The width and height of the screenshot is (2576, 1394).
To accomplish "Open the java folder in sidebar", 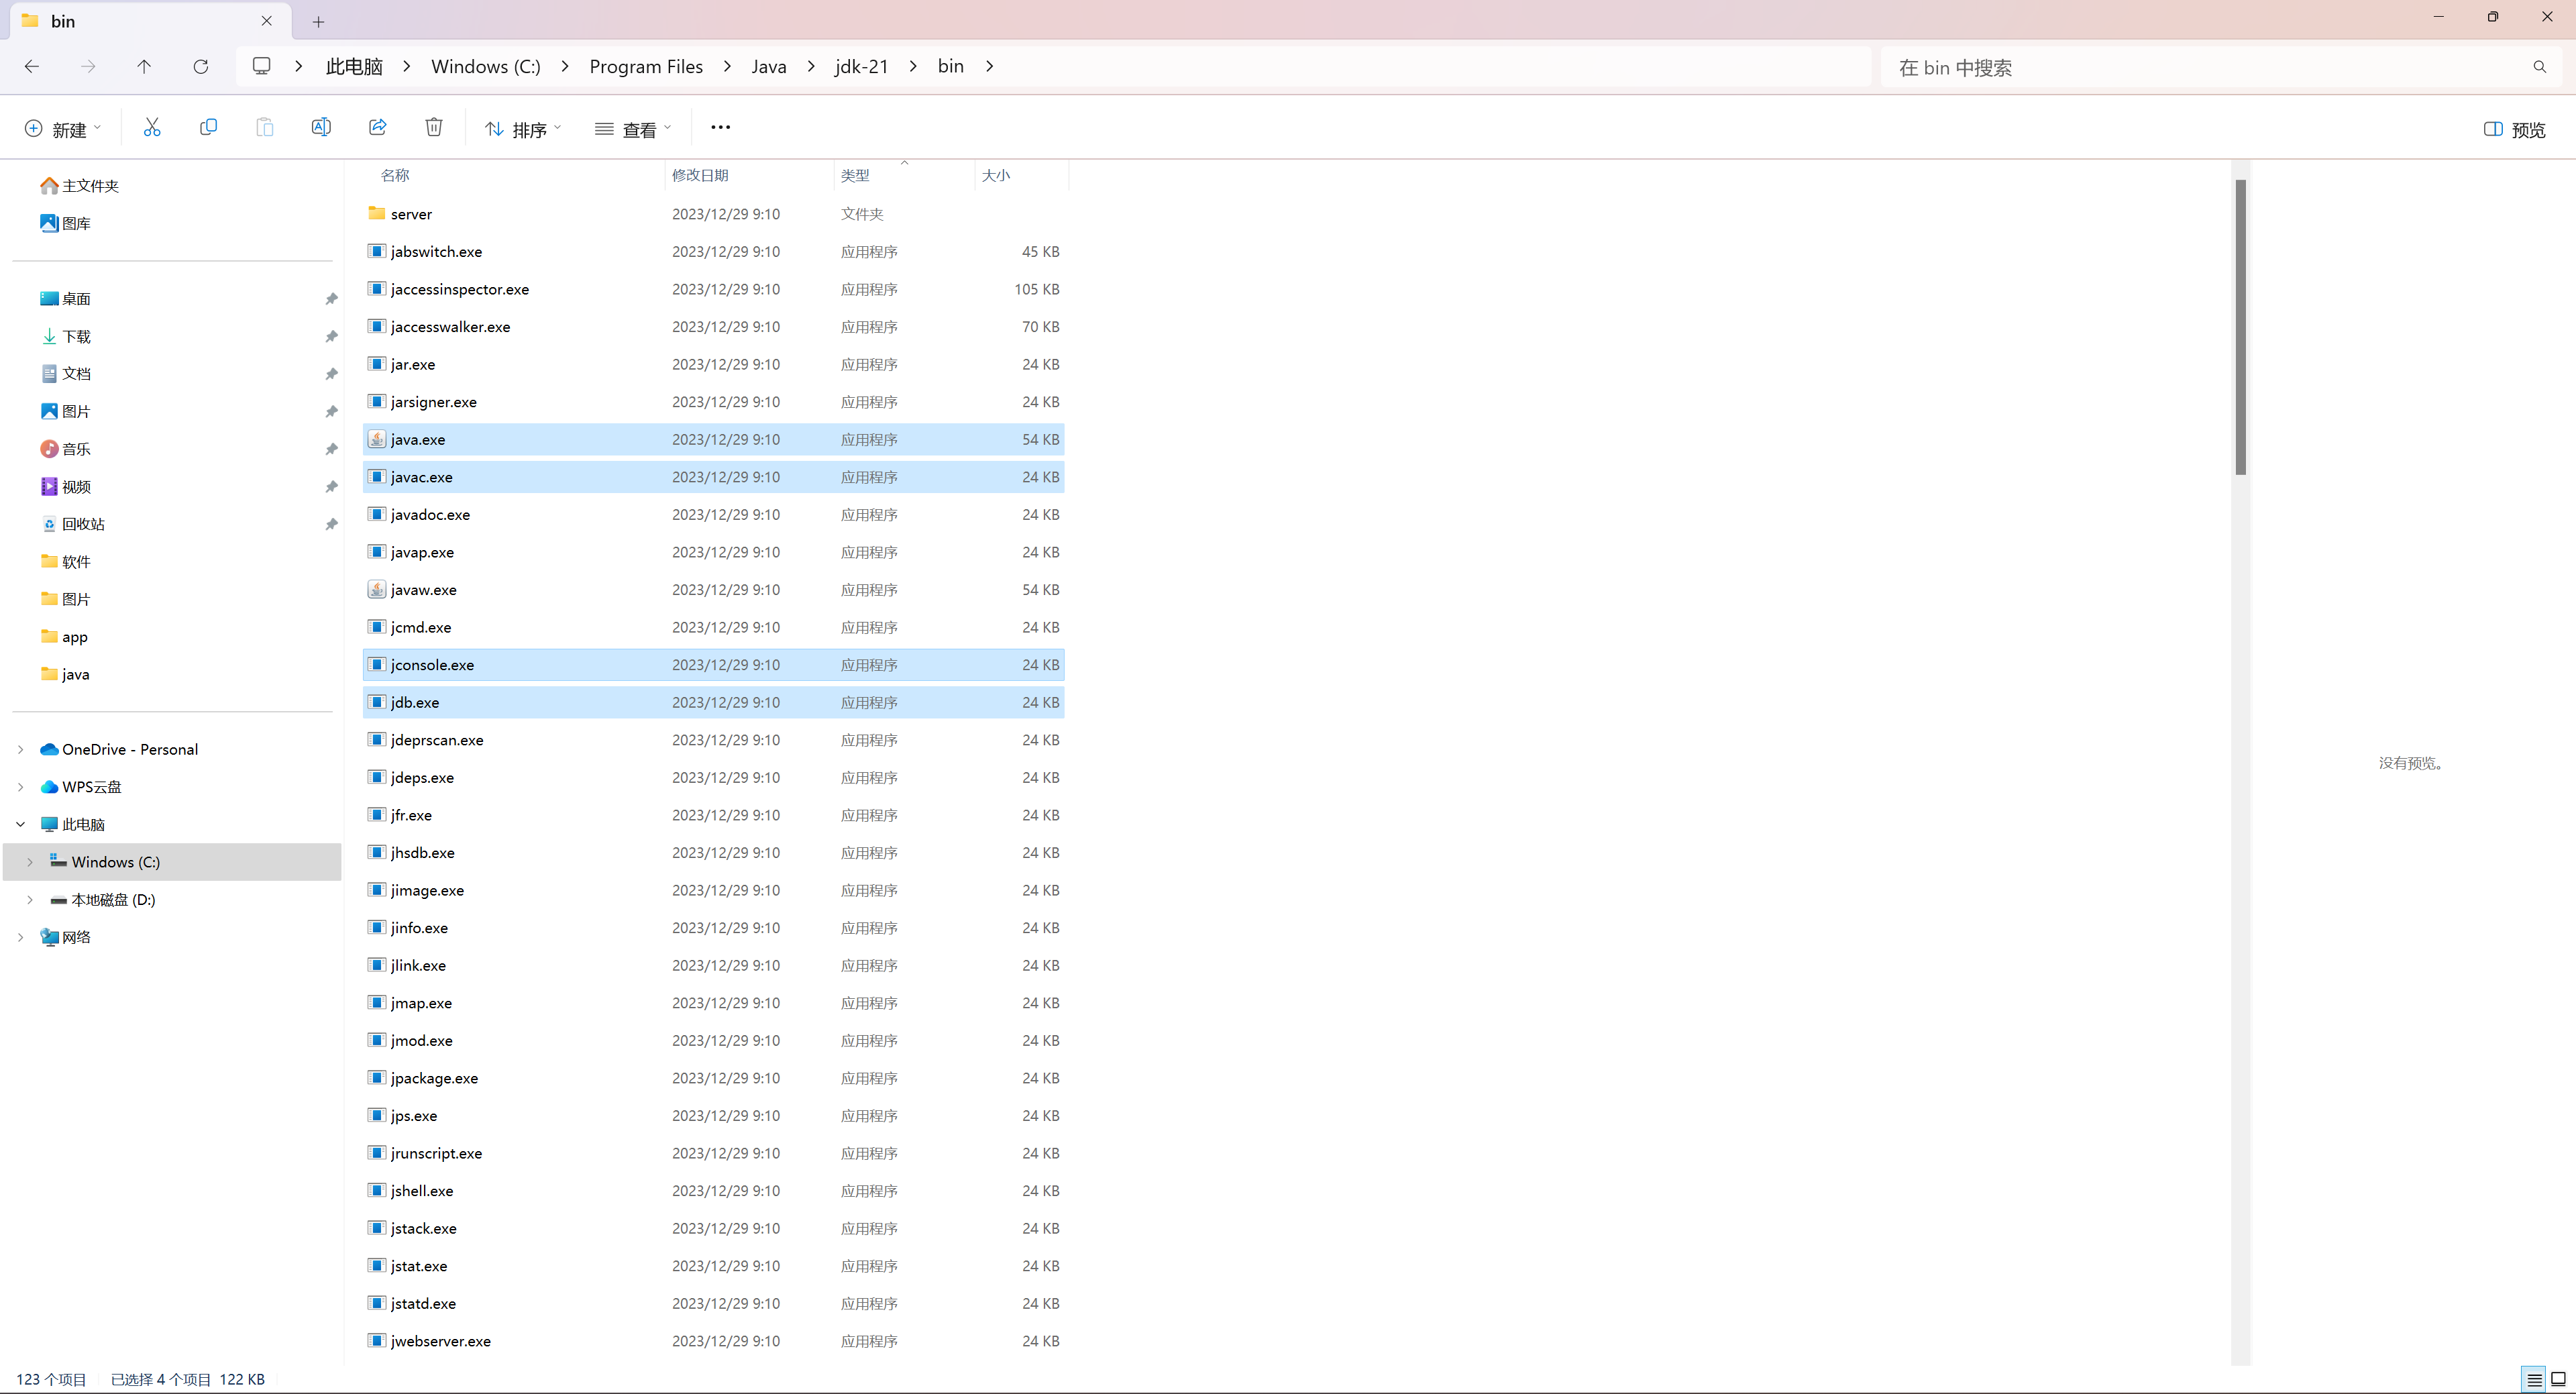I will [x=65, y=674].
